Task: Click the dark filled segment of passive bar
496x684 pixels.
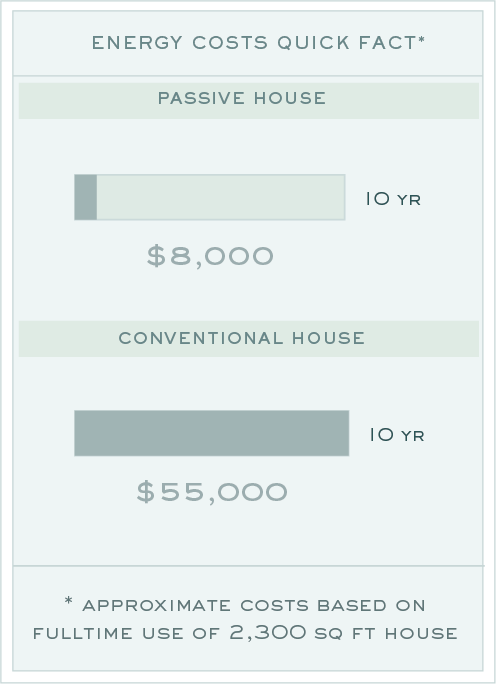Action: pos(86,197)
